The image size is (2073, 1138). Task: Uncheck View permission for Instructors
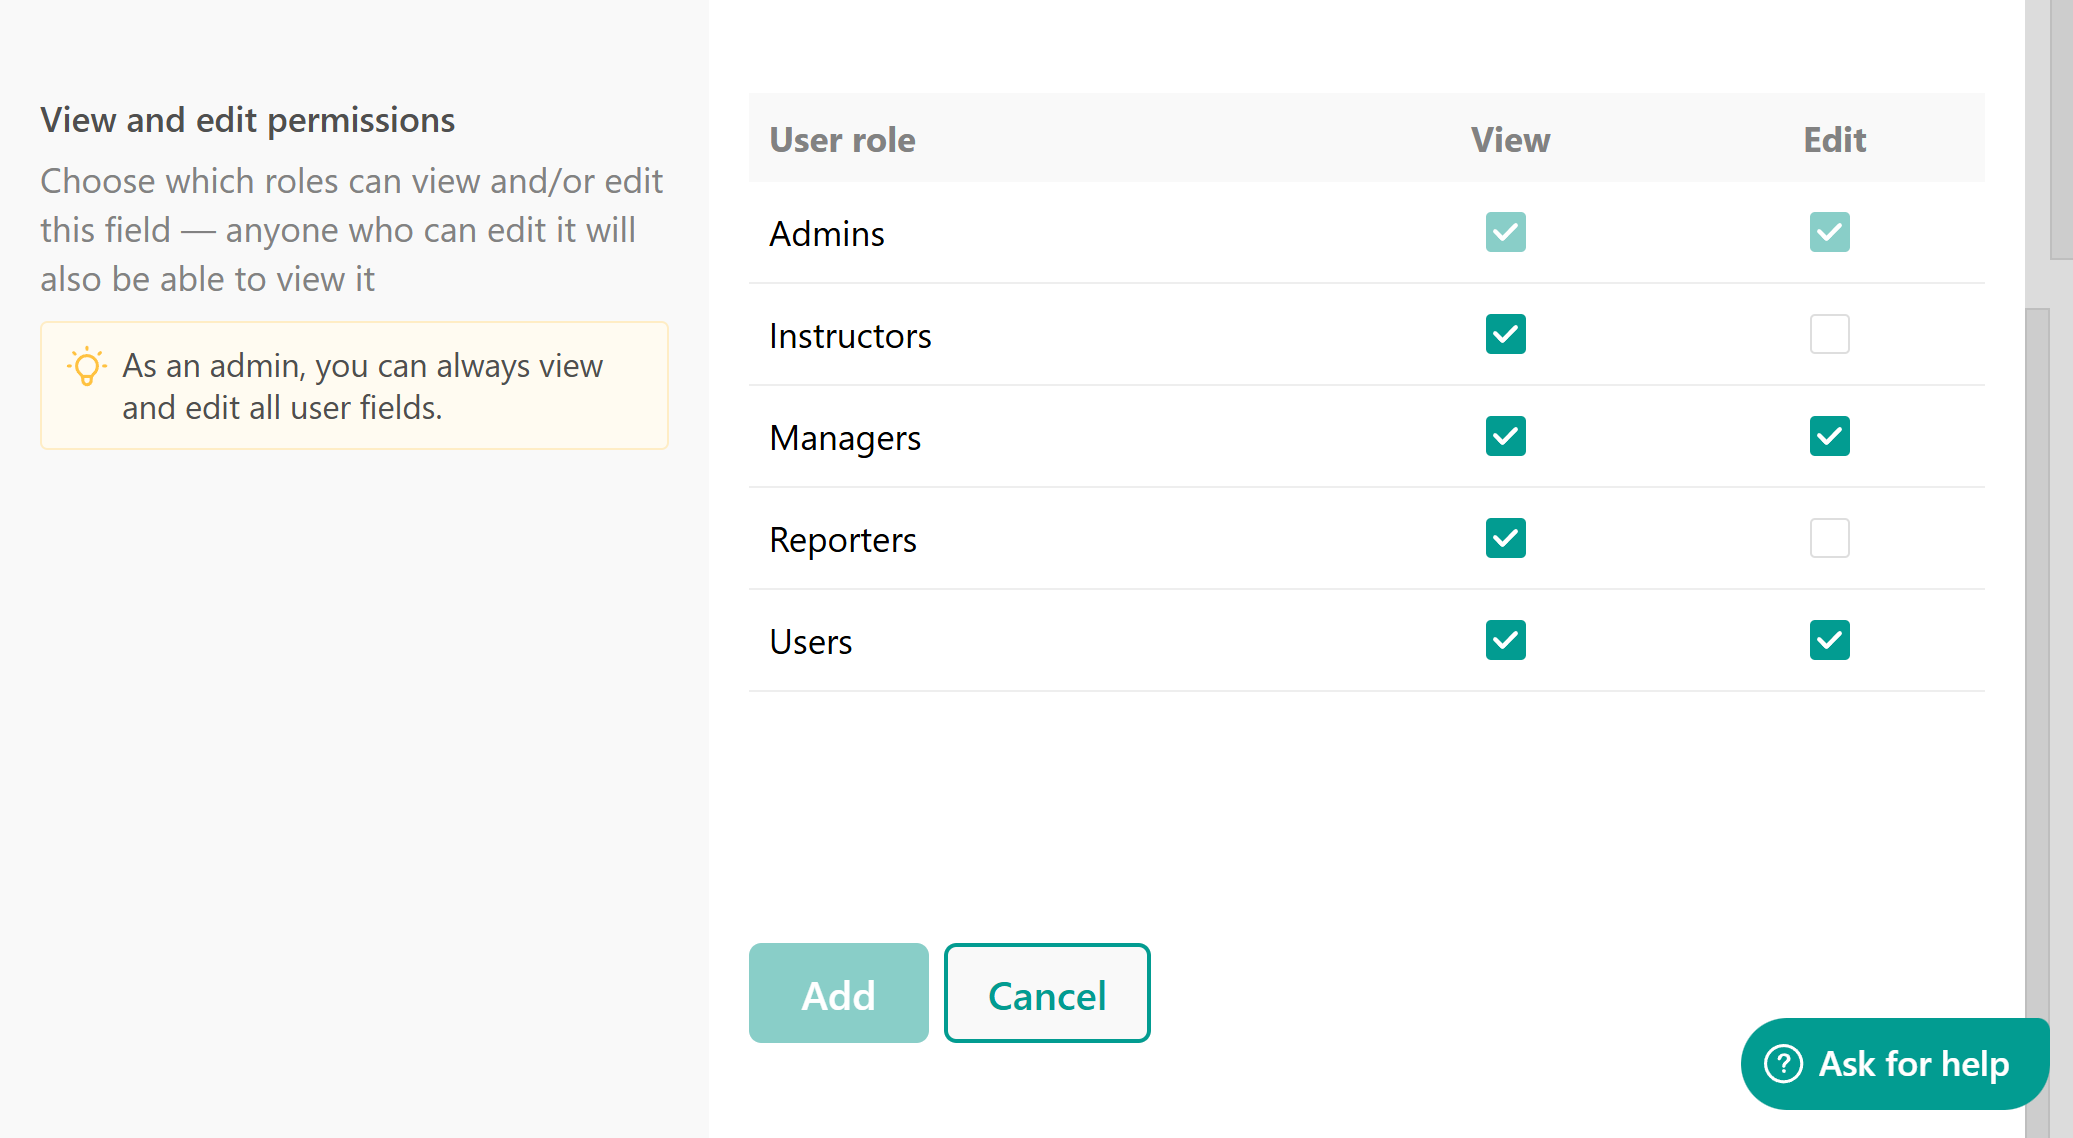(1505, 334)
